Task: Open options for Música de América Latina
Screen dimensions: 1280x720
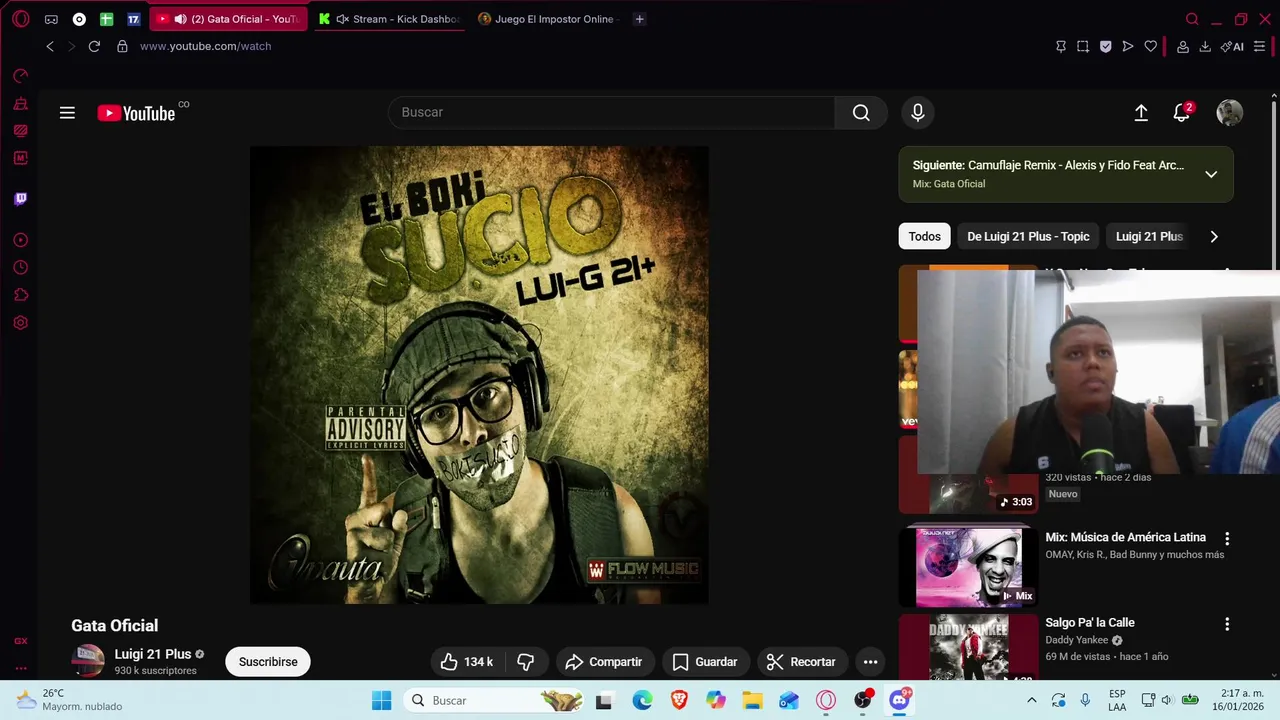Action: (x=1227, y=538)
